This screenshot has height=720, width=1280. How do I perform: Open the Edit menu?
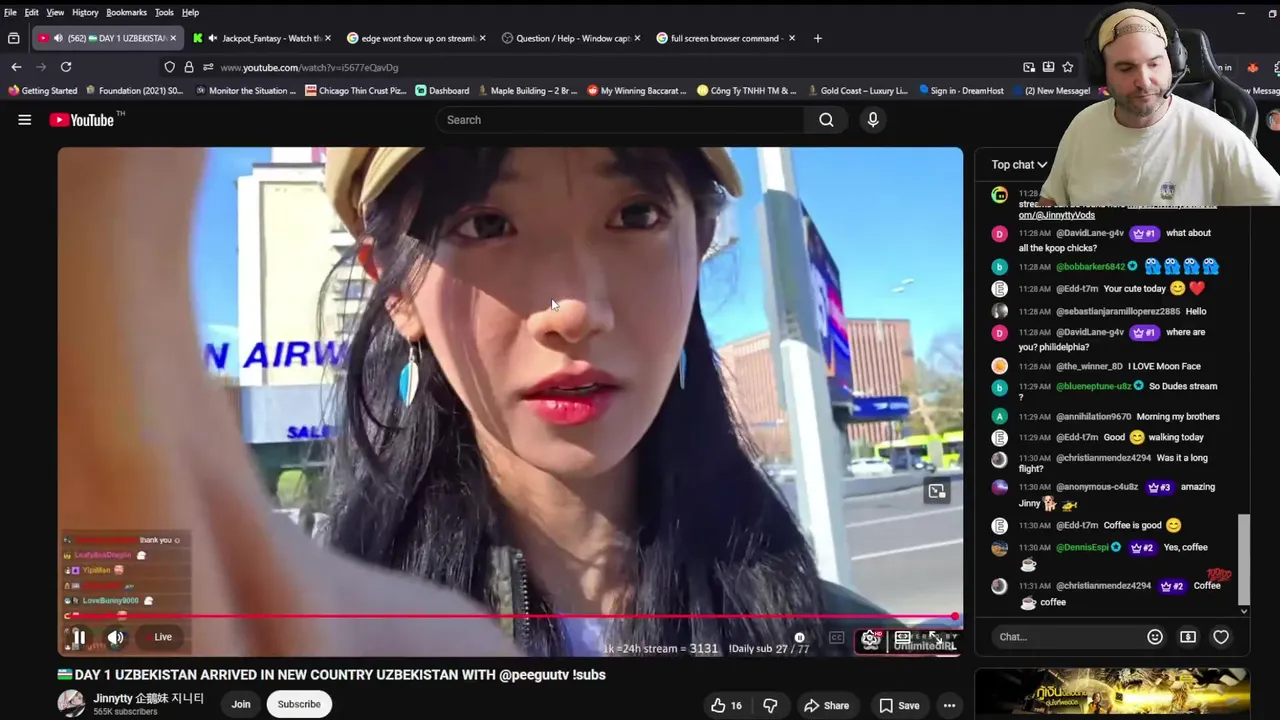coord(32,12)
